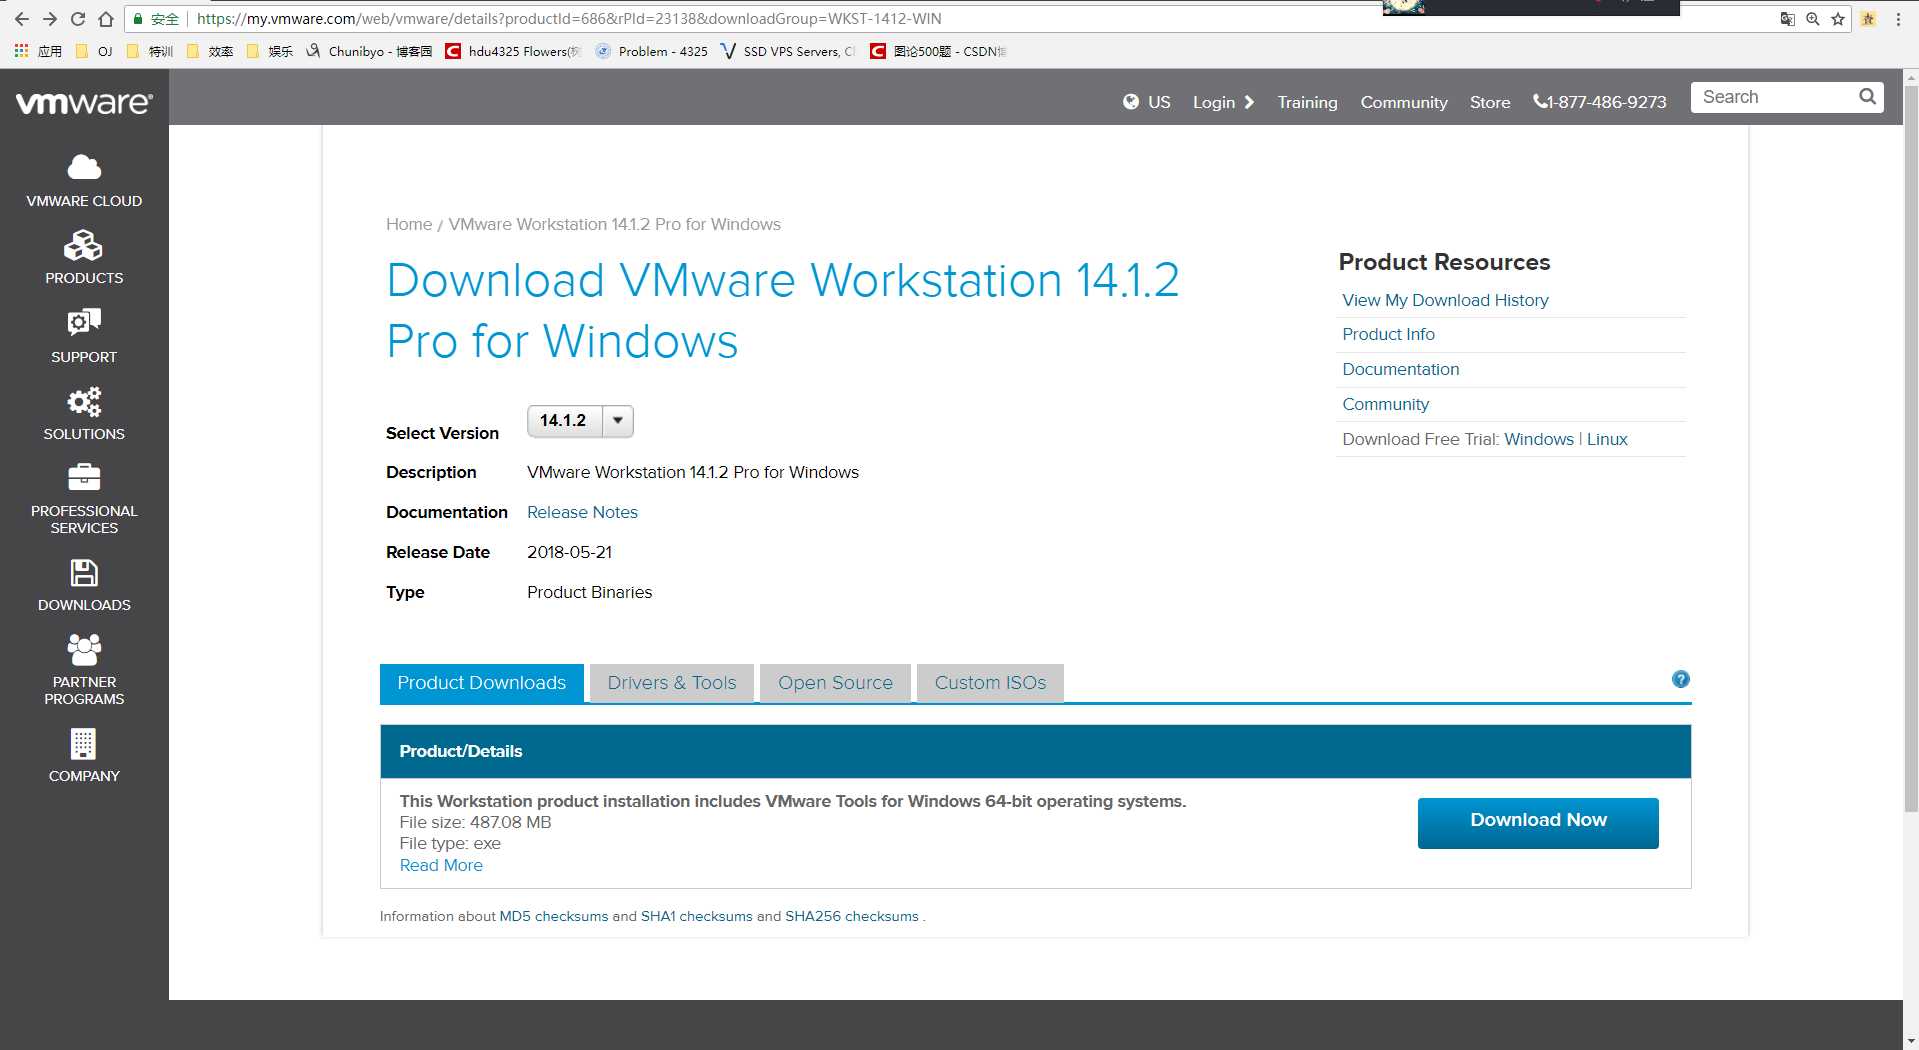Click the search magnifier icon
1919x1050 pixels.
coord(1867,97)
